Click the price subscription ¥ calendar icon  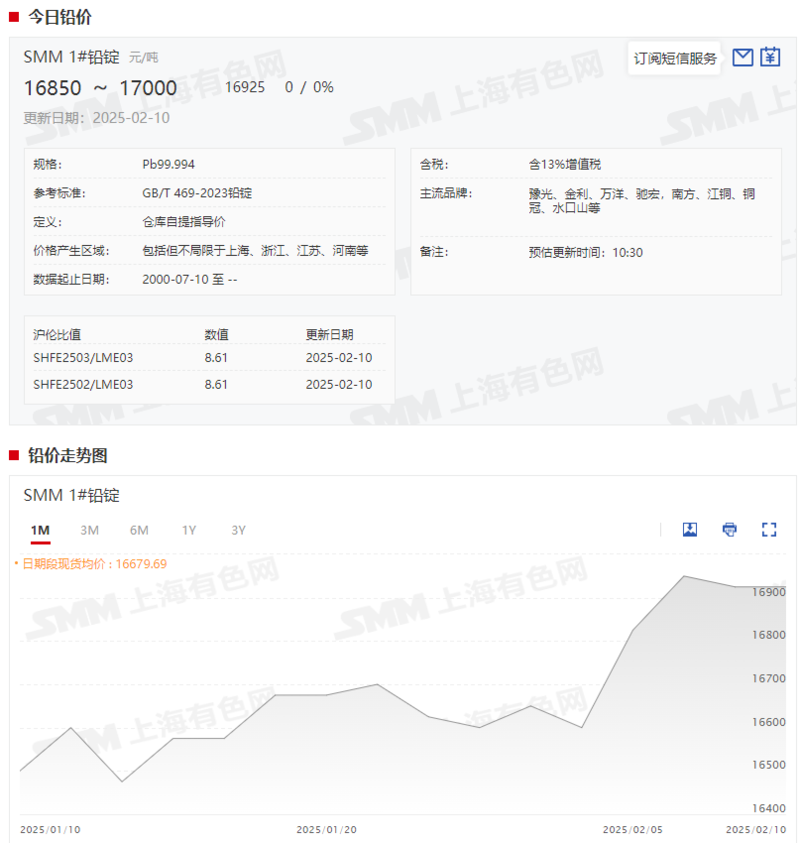770,57
